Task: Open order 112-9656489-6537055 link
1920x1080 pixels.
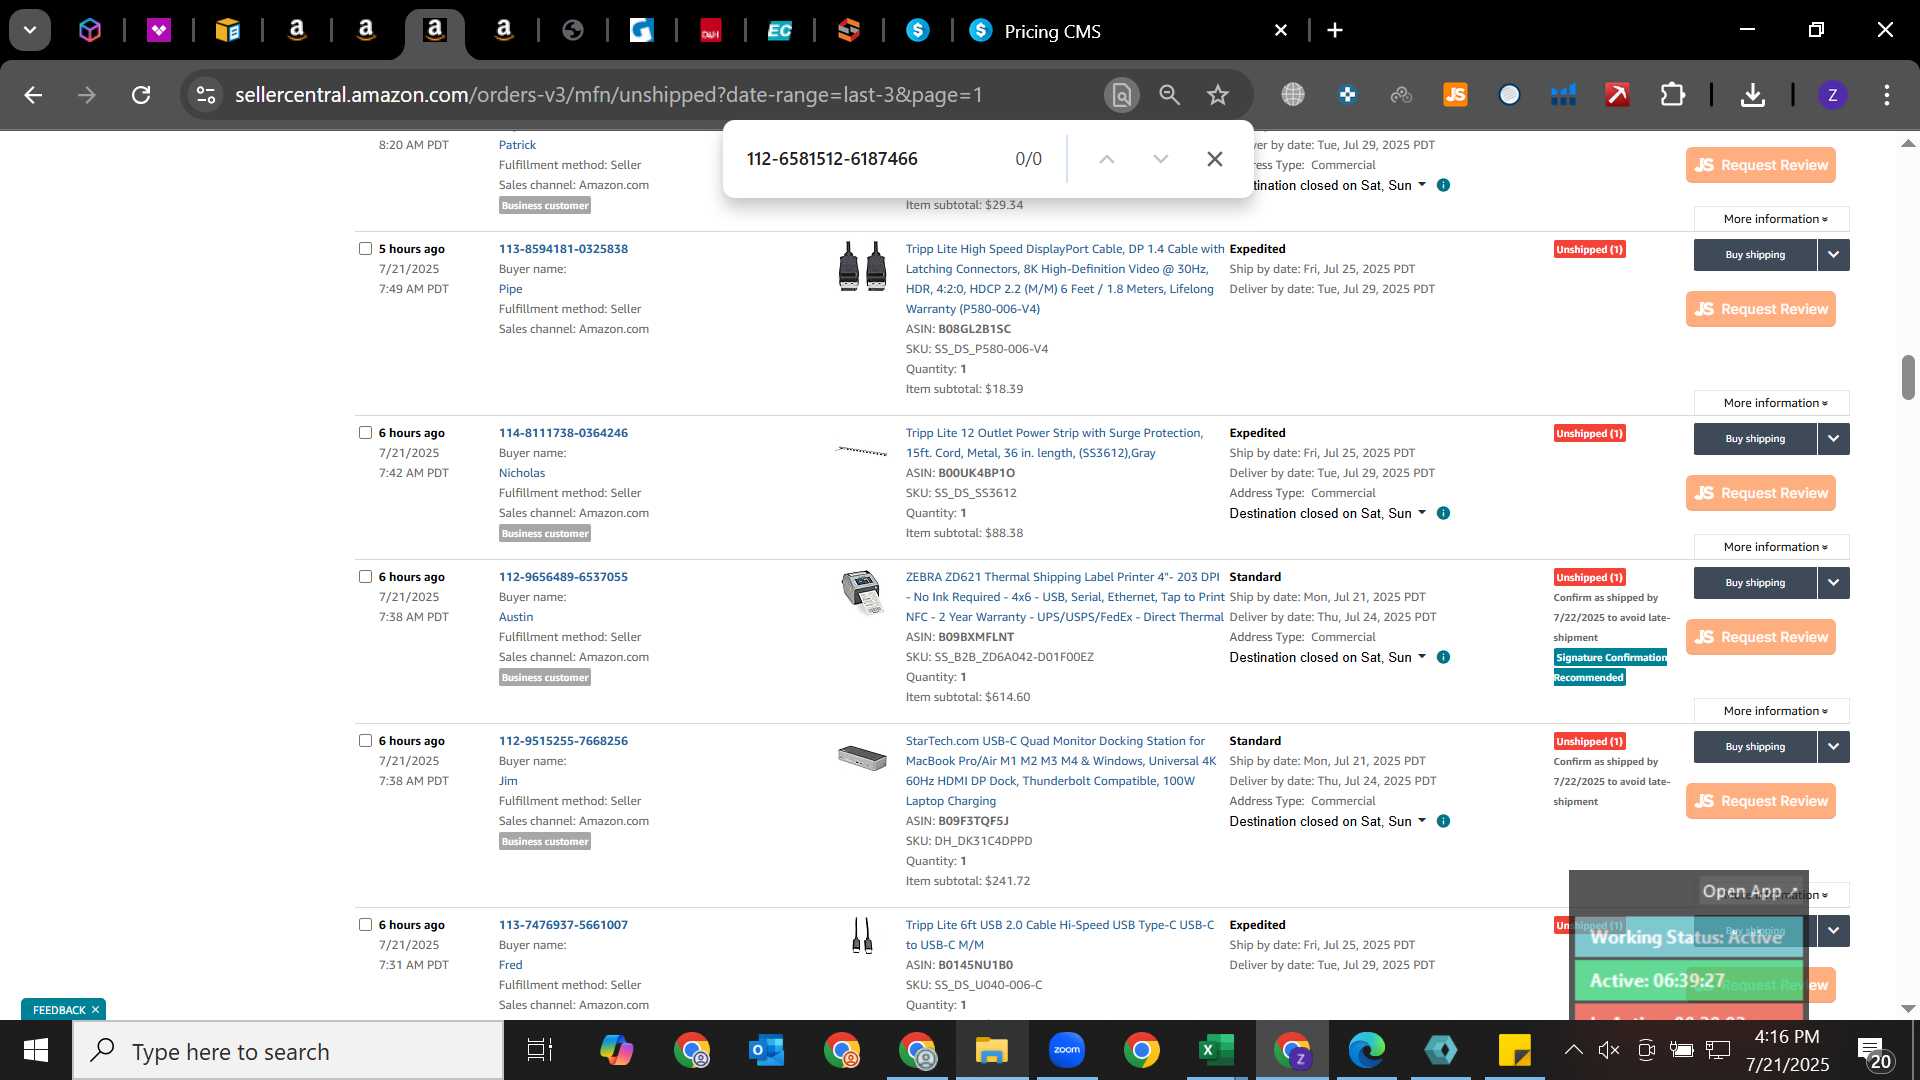Action: [563, 577]
